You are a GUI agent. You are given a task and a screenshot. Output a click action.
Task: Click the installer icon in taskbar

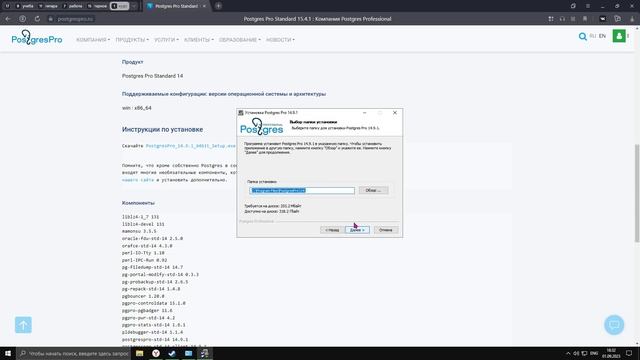pyautogui.click(x=204, y=353)
